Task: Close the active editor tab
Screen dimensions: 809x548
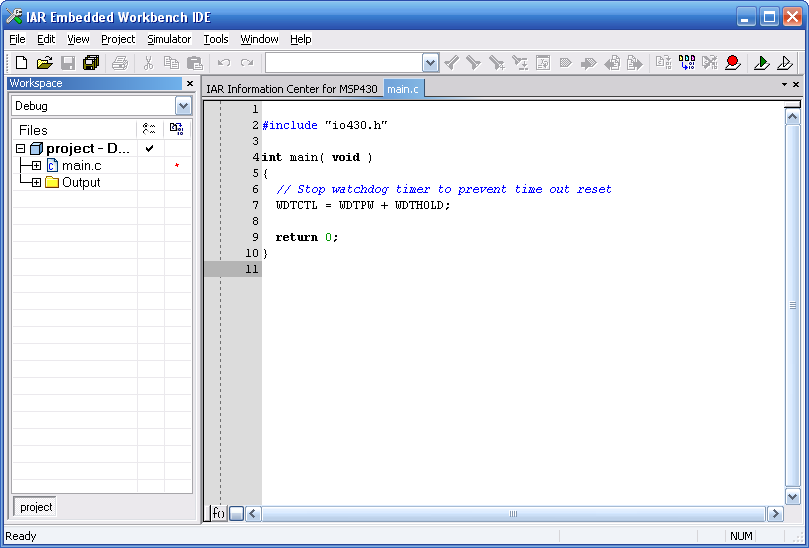Action: pyautogui.click(x=796, y=84)
